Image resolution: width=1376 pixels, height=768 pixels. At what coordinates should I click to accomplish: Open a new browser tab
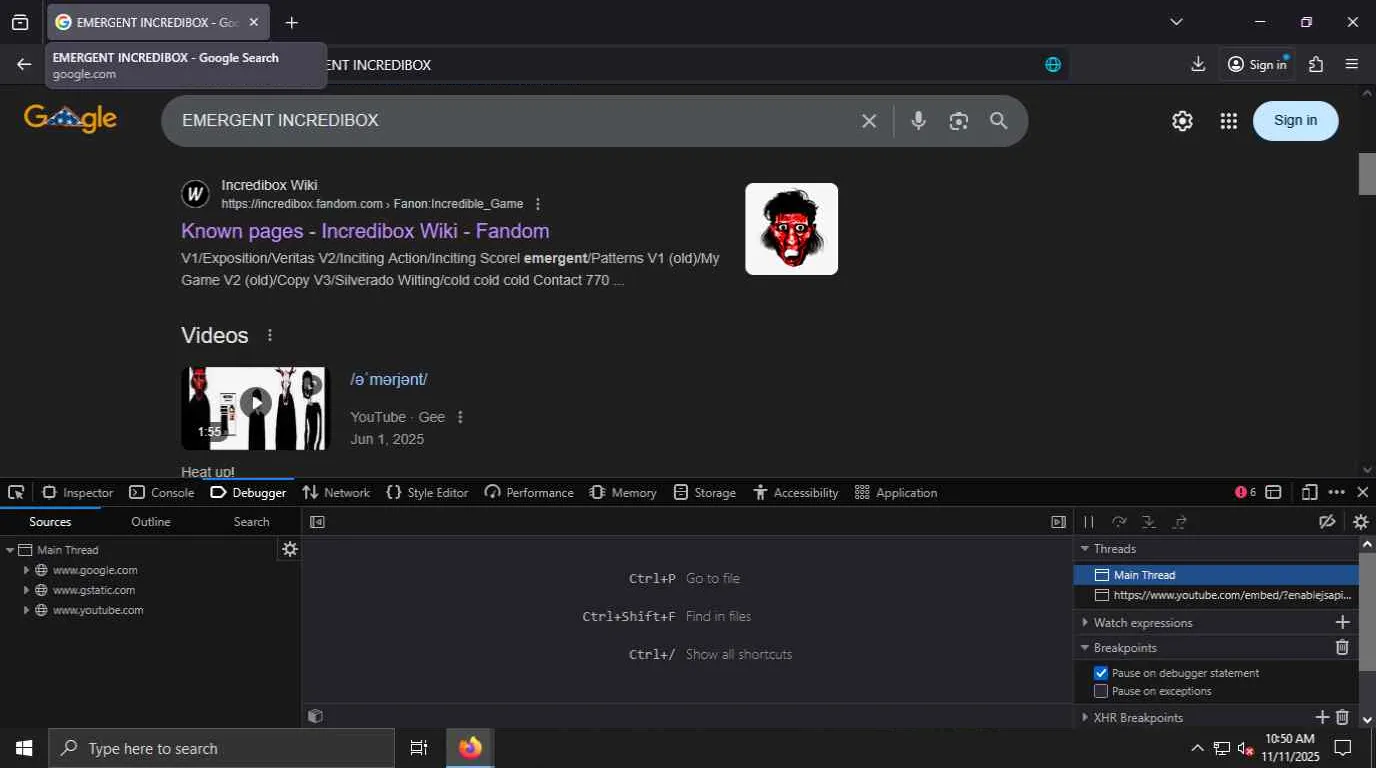coord(291,22)
